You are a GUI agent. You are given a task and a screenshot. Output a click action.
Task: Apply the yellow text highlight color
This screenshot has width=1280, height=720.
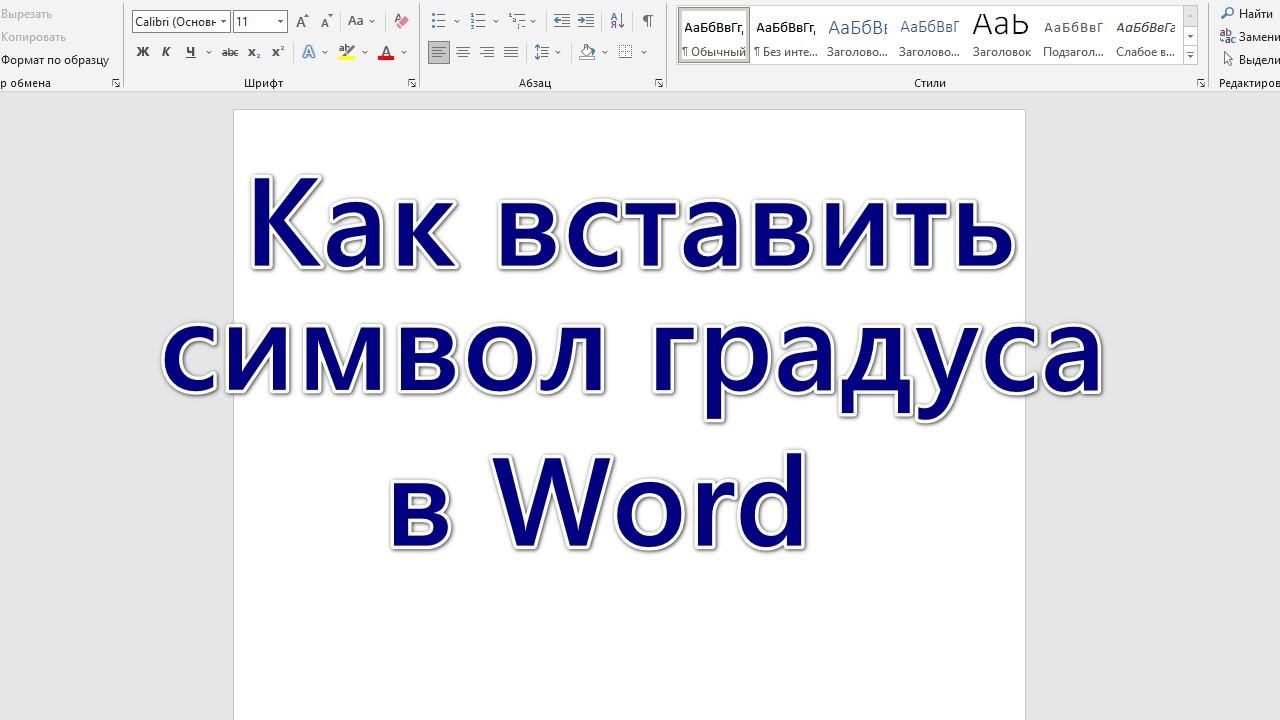tap(347, 52)
